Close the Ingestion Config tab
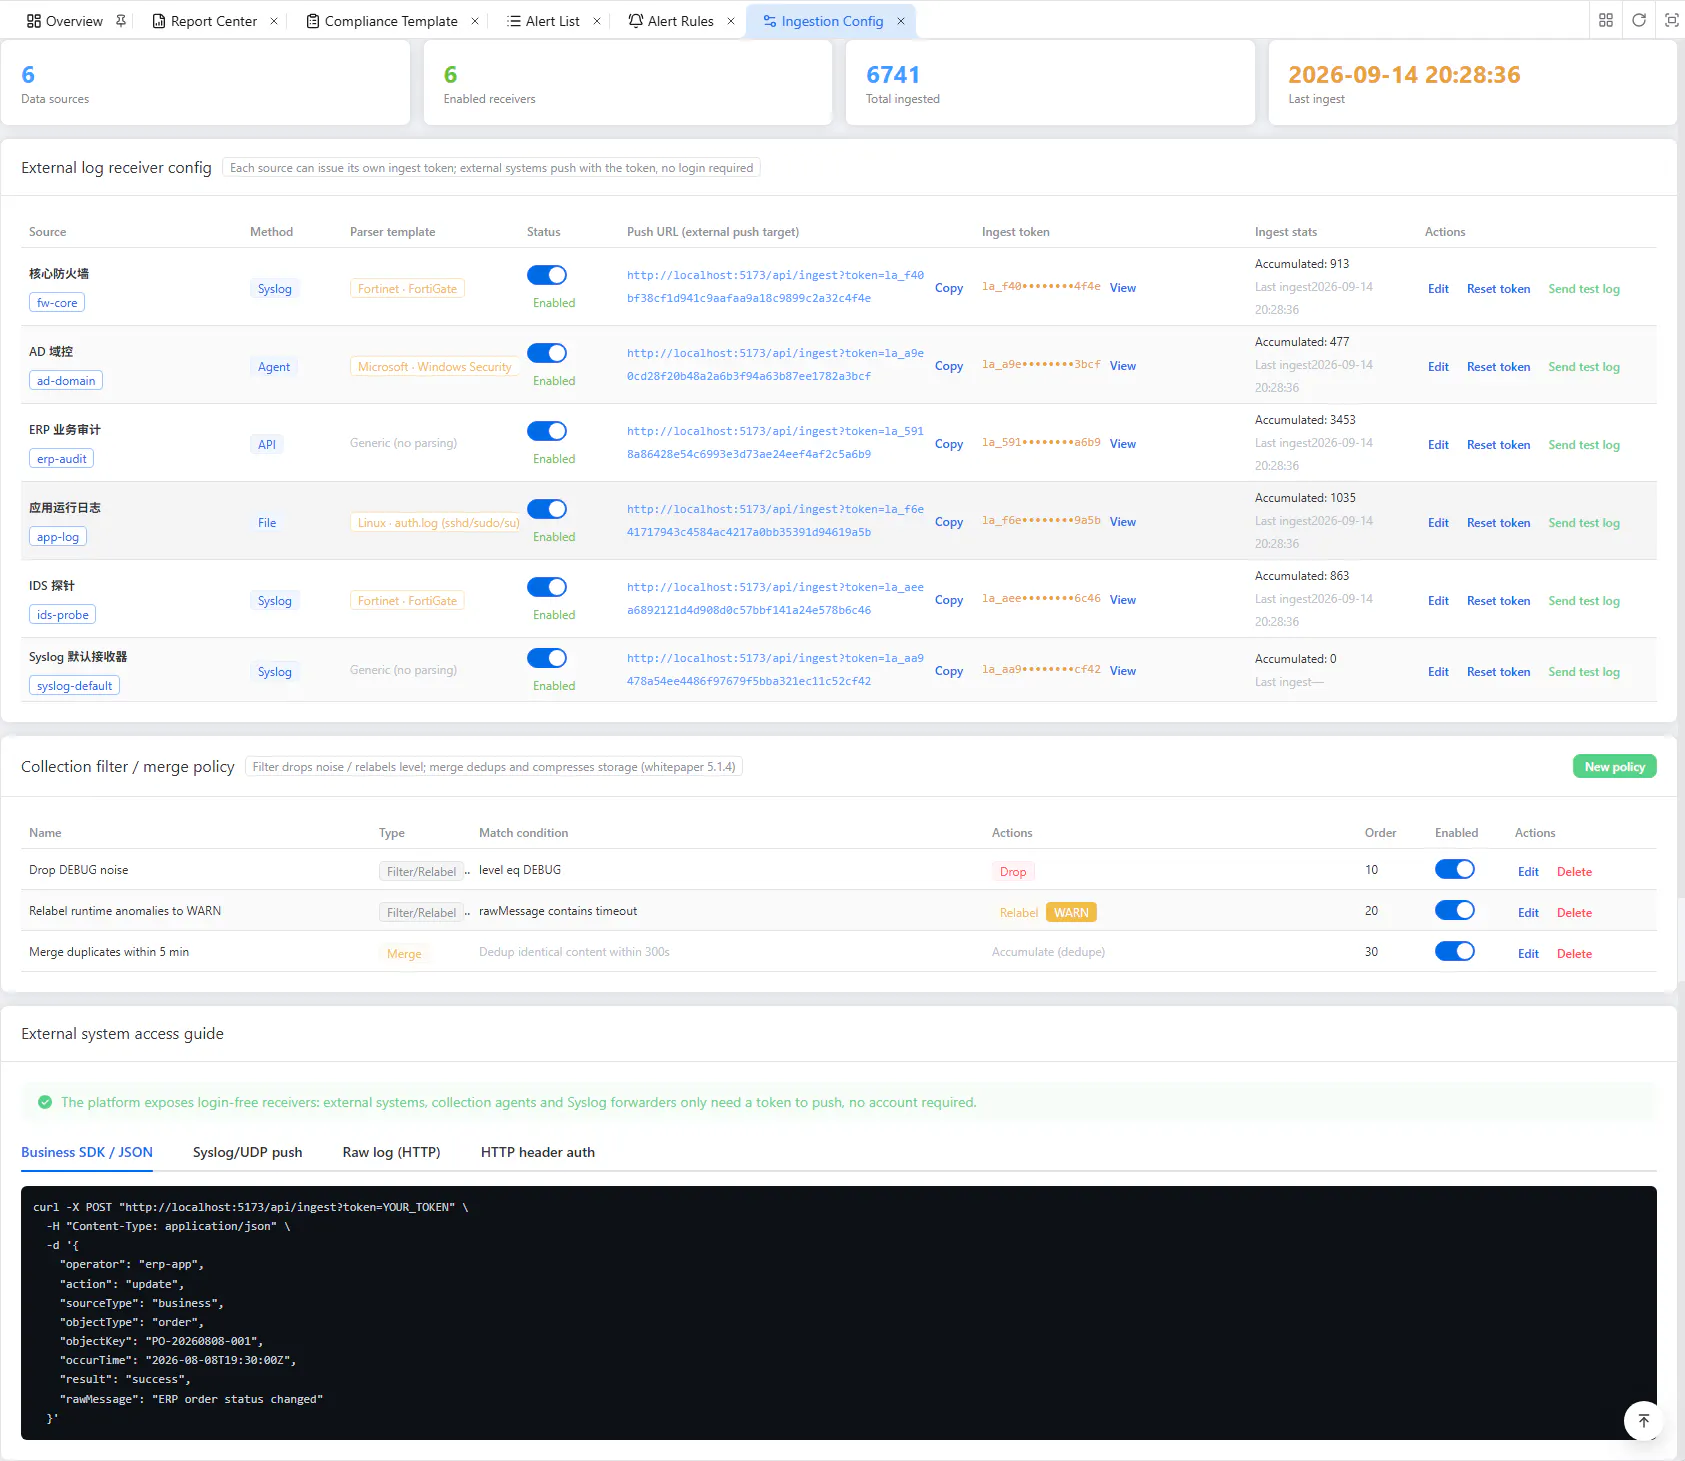The height and width of the screenshot is (1461, 1685). [x=901, y=21]
